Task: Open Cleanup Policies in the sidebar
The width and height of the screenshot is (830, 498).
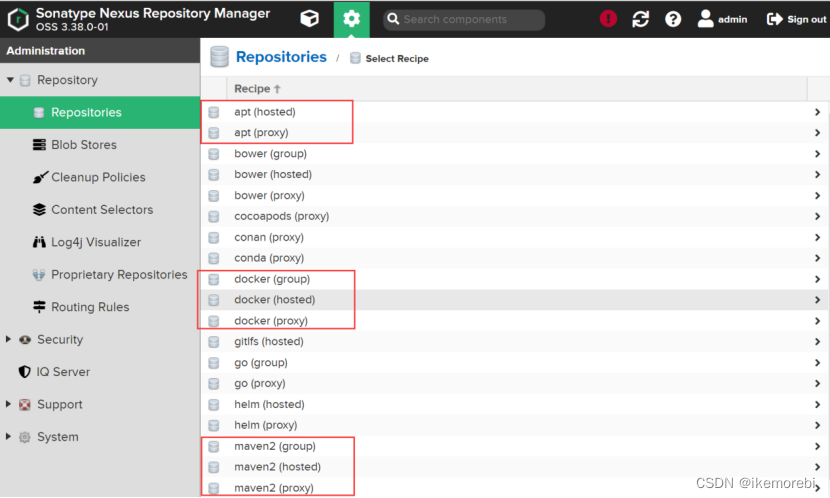Action: pos(100,177)
